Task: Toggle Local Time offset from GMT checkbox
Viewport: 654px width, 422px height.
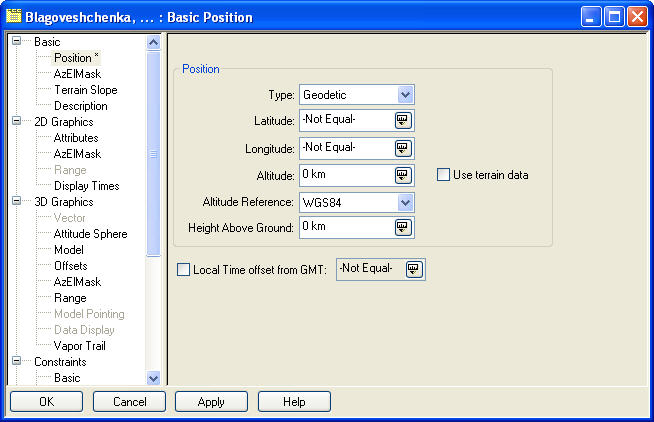Action: pyautogui.click(x=183, y=270)
